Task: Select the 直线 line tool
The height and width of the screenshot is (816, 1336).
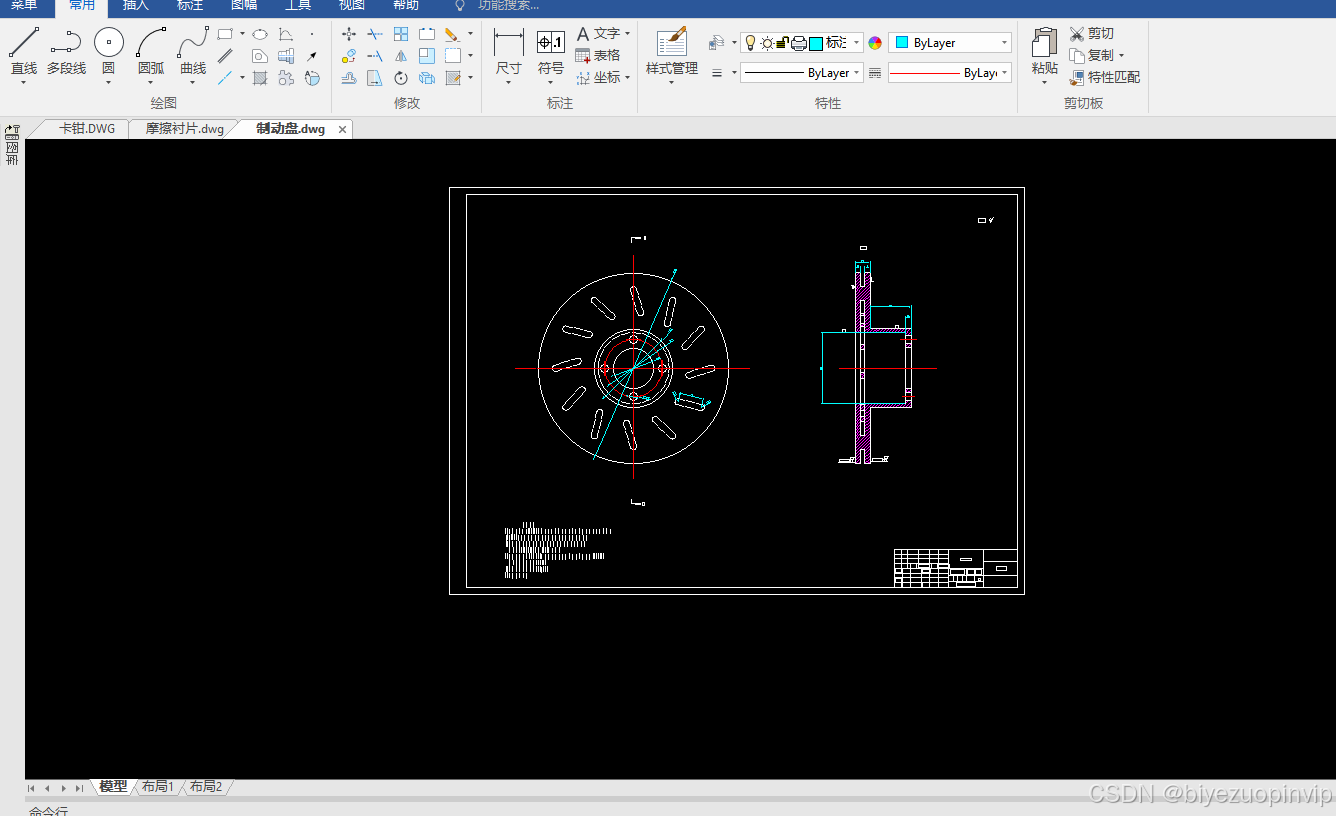Action: (x=24, y=50)
